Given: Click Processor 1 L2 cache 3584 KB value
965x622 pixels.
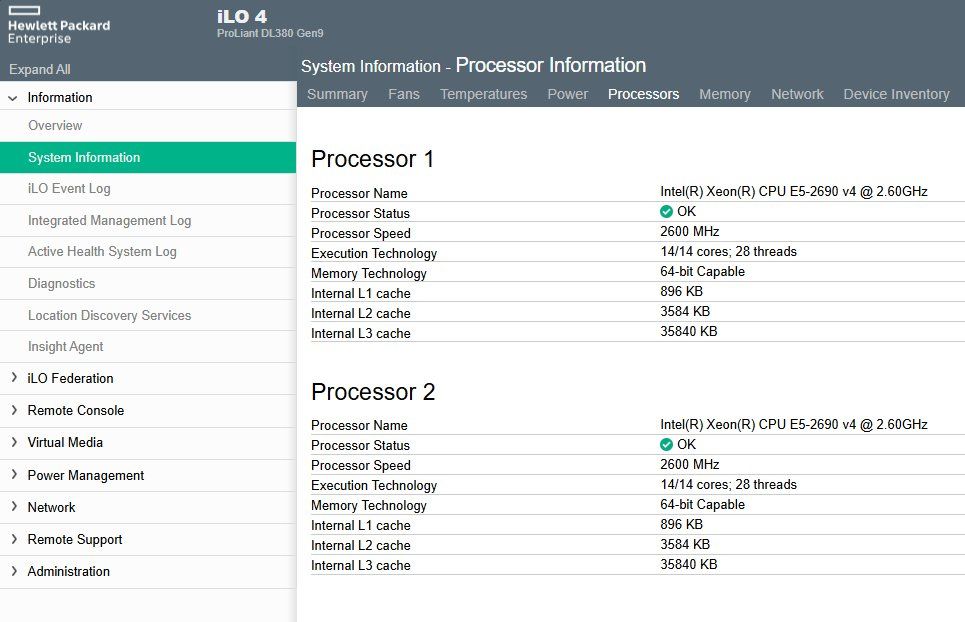Looking at the screenshot, I should coord(685,311).
